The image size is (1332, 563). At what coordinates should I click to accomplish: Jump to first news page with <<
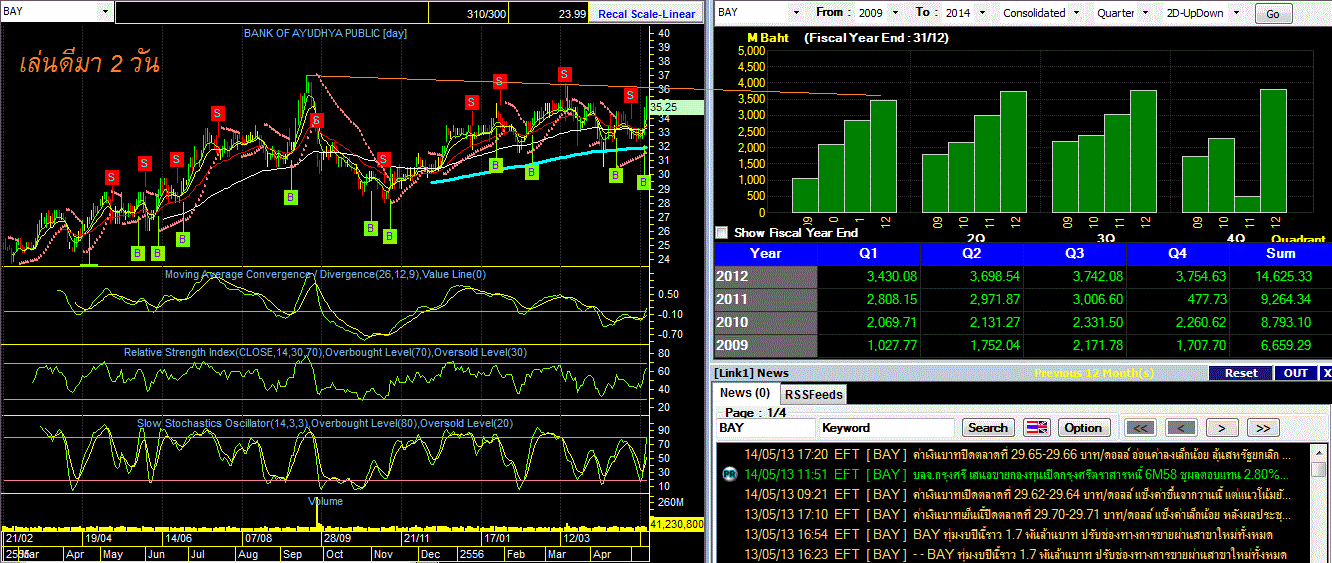[1140, 427]
